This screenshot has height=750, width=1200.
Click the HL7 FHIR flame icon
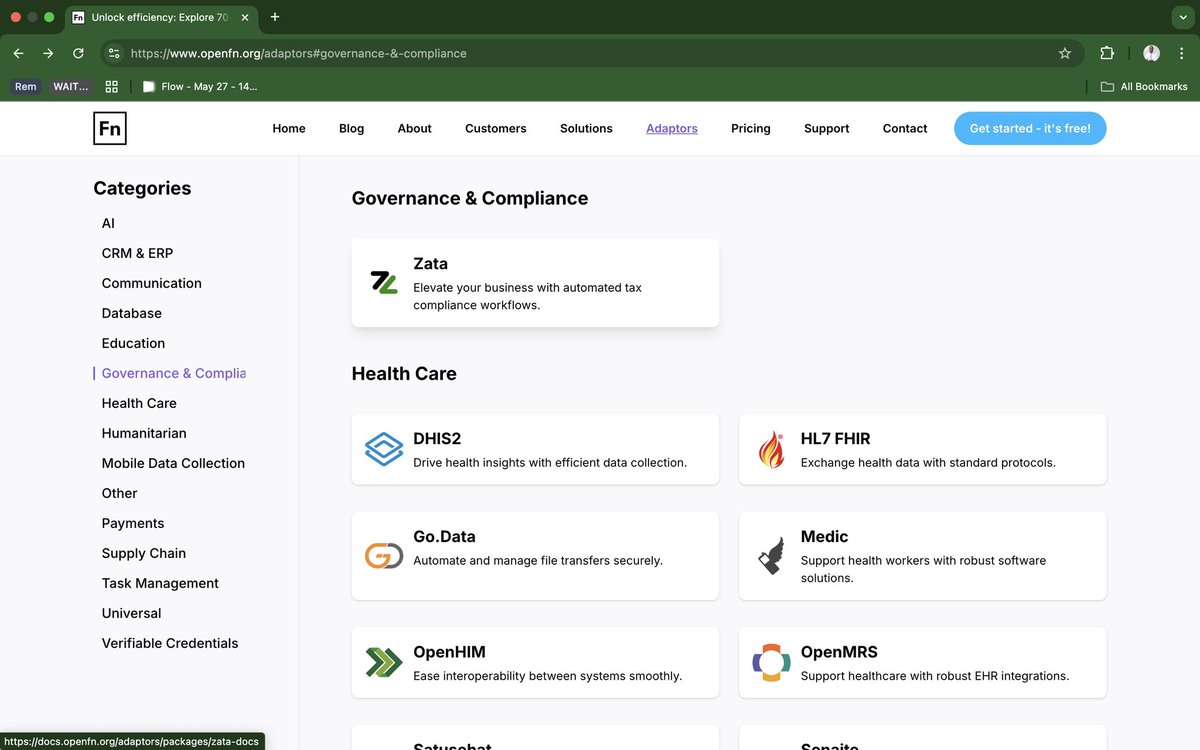771,450
